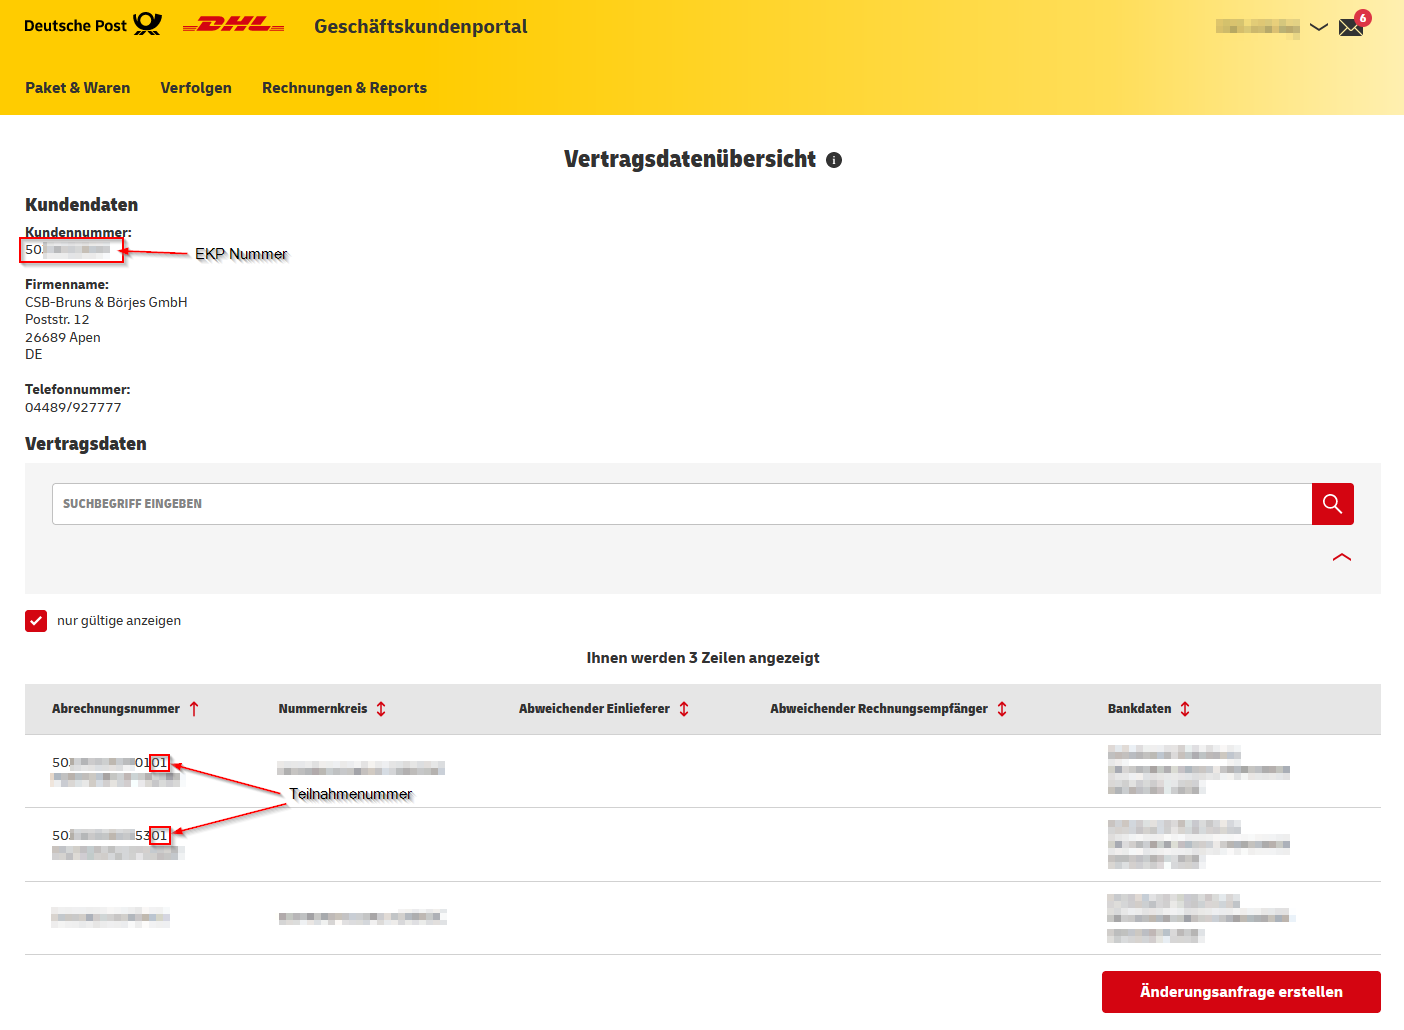Click the red magnifier search button
The image size is (1404, 1030).
point(1333,504)
